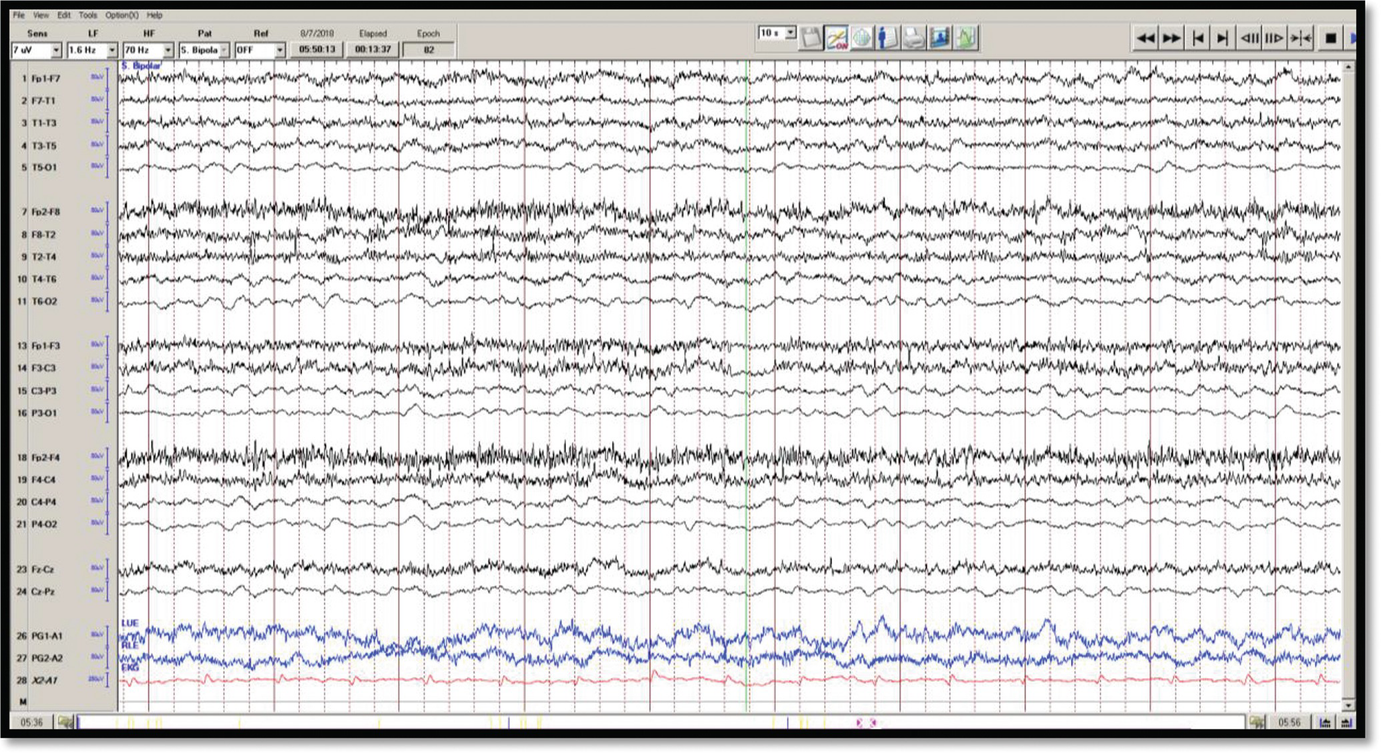Click the 05:56 end time box
This screenshot has width=1382, height=755.
click(1290, 722)
